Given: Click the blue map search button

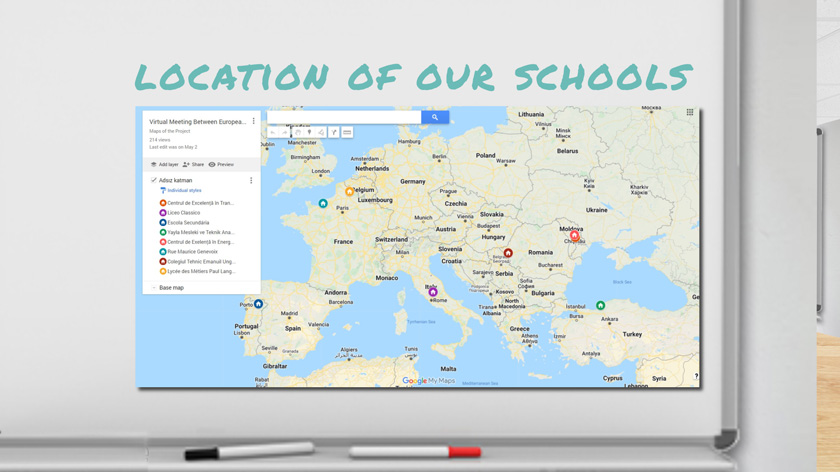Looking at the screenshot, I should tap(434, 117).
